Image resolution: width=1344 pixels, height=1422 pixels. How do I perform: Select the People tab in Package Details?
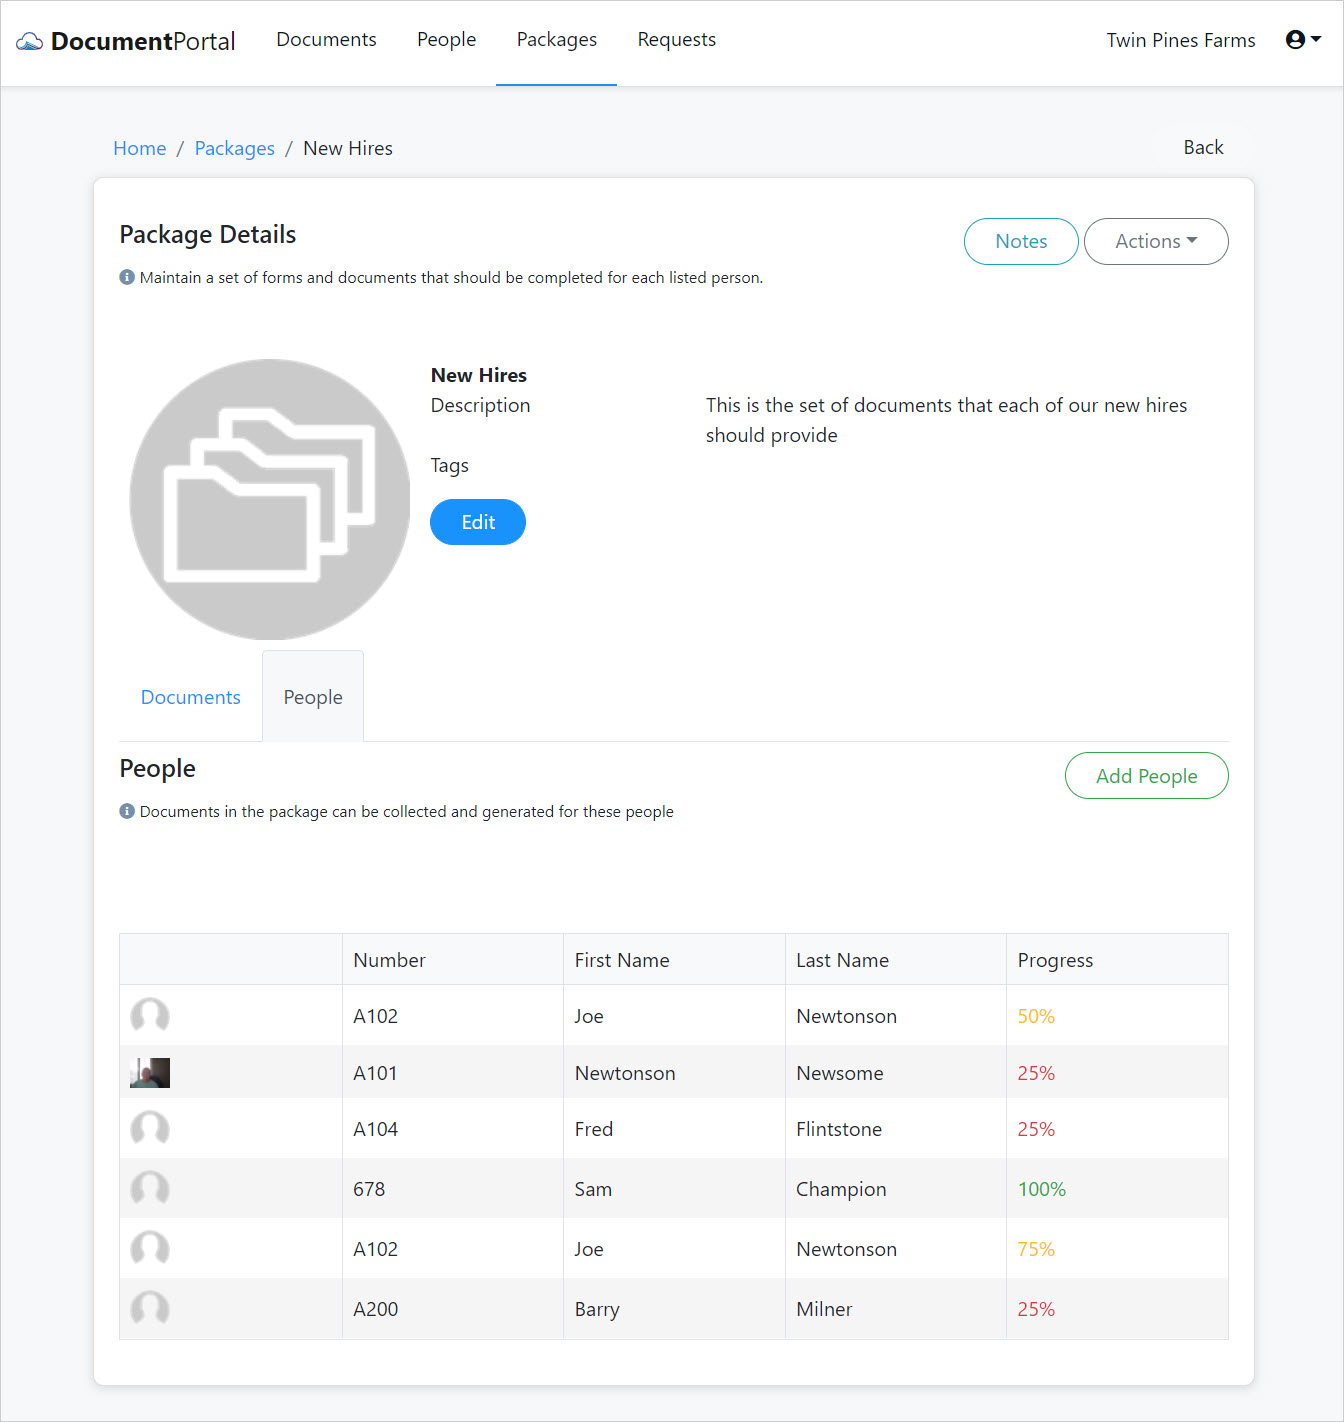click(x=312, y=696)
